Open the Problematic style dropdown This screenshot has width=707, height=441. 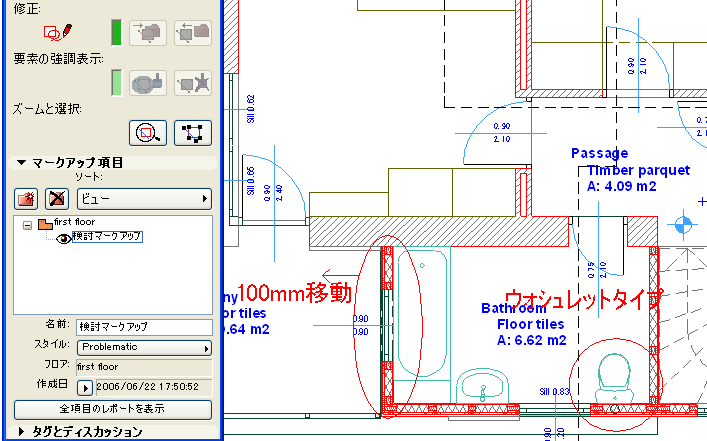[144, 347]
